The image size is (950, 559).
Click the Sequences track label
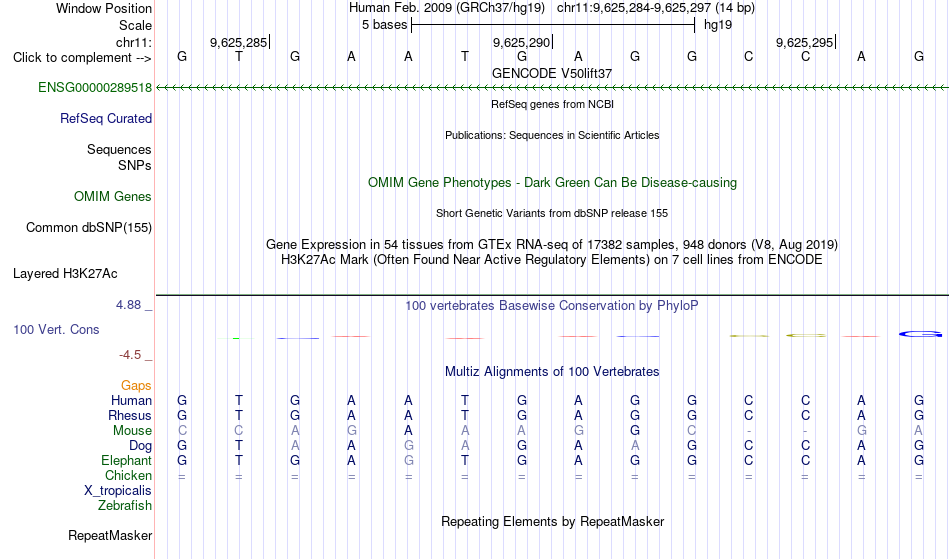[x=119, y=150]
